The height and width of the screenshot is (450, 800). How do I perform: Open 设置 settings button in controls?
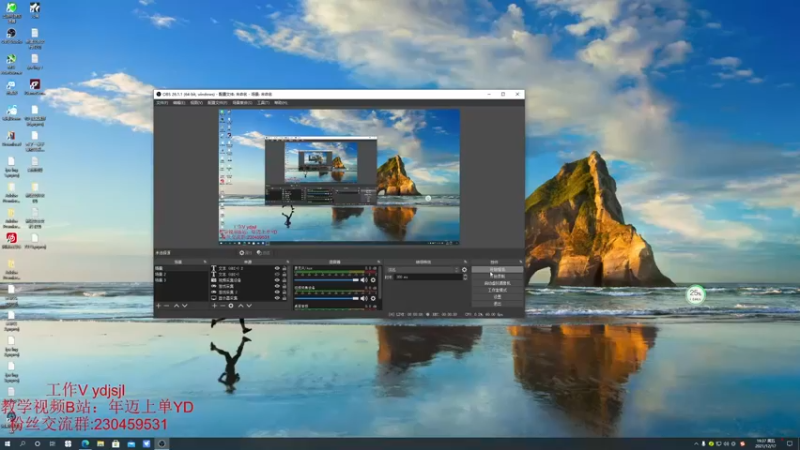[497, 297]
